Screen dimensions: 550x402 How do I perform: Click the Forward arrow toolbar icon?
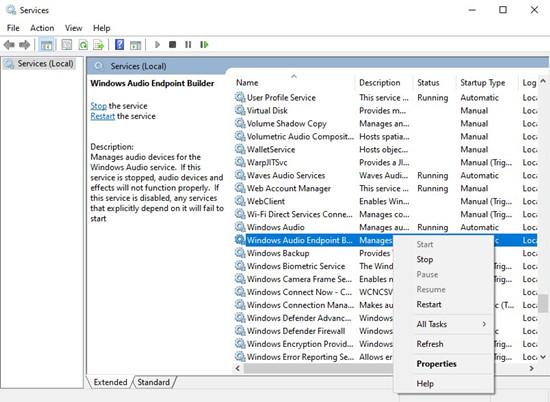(x=25, y=45)
